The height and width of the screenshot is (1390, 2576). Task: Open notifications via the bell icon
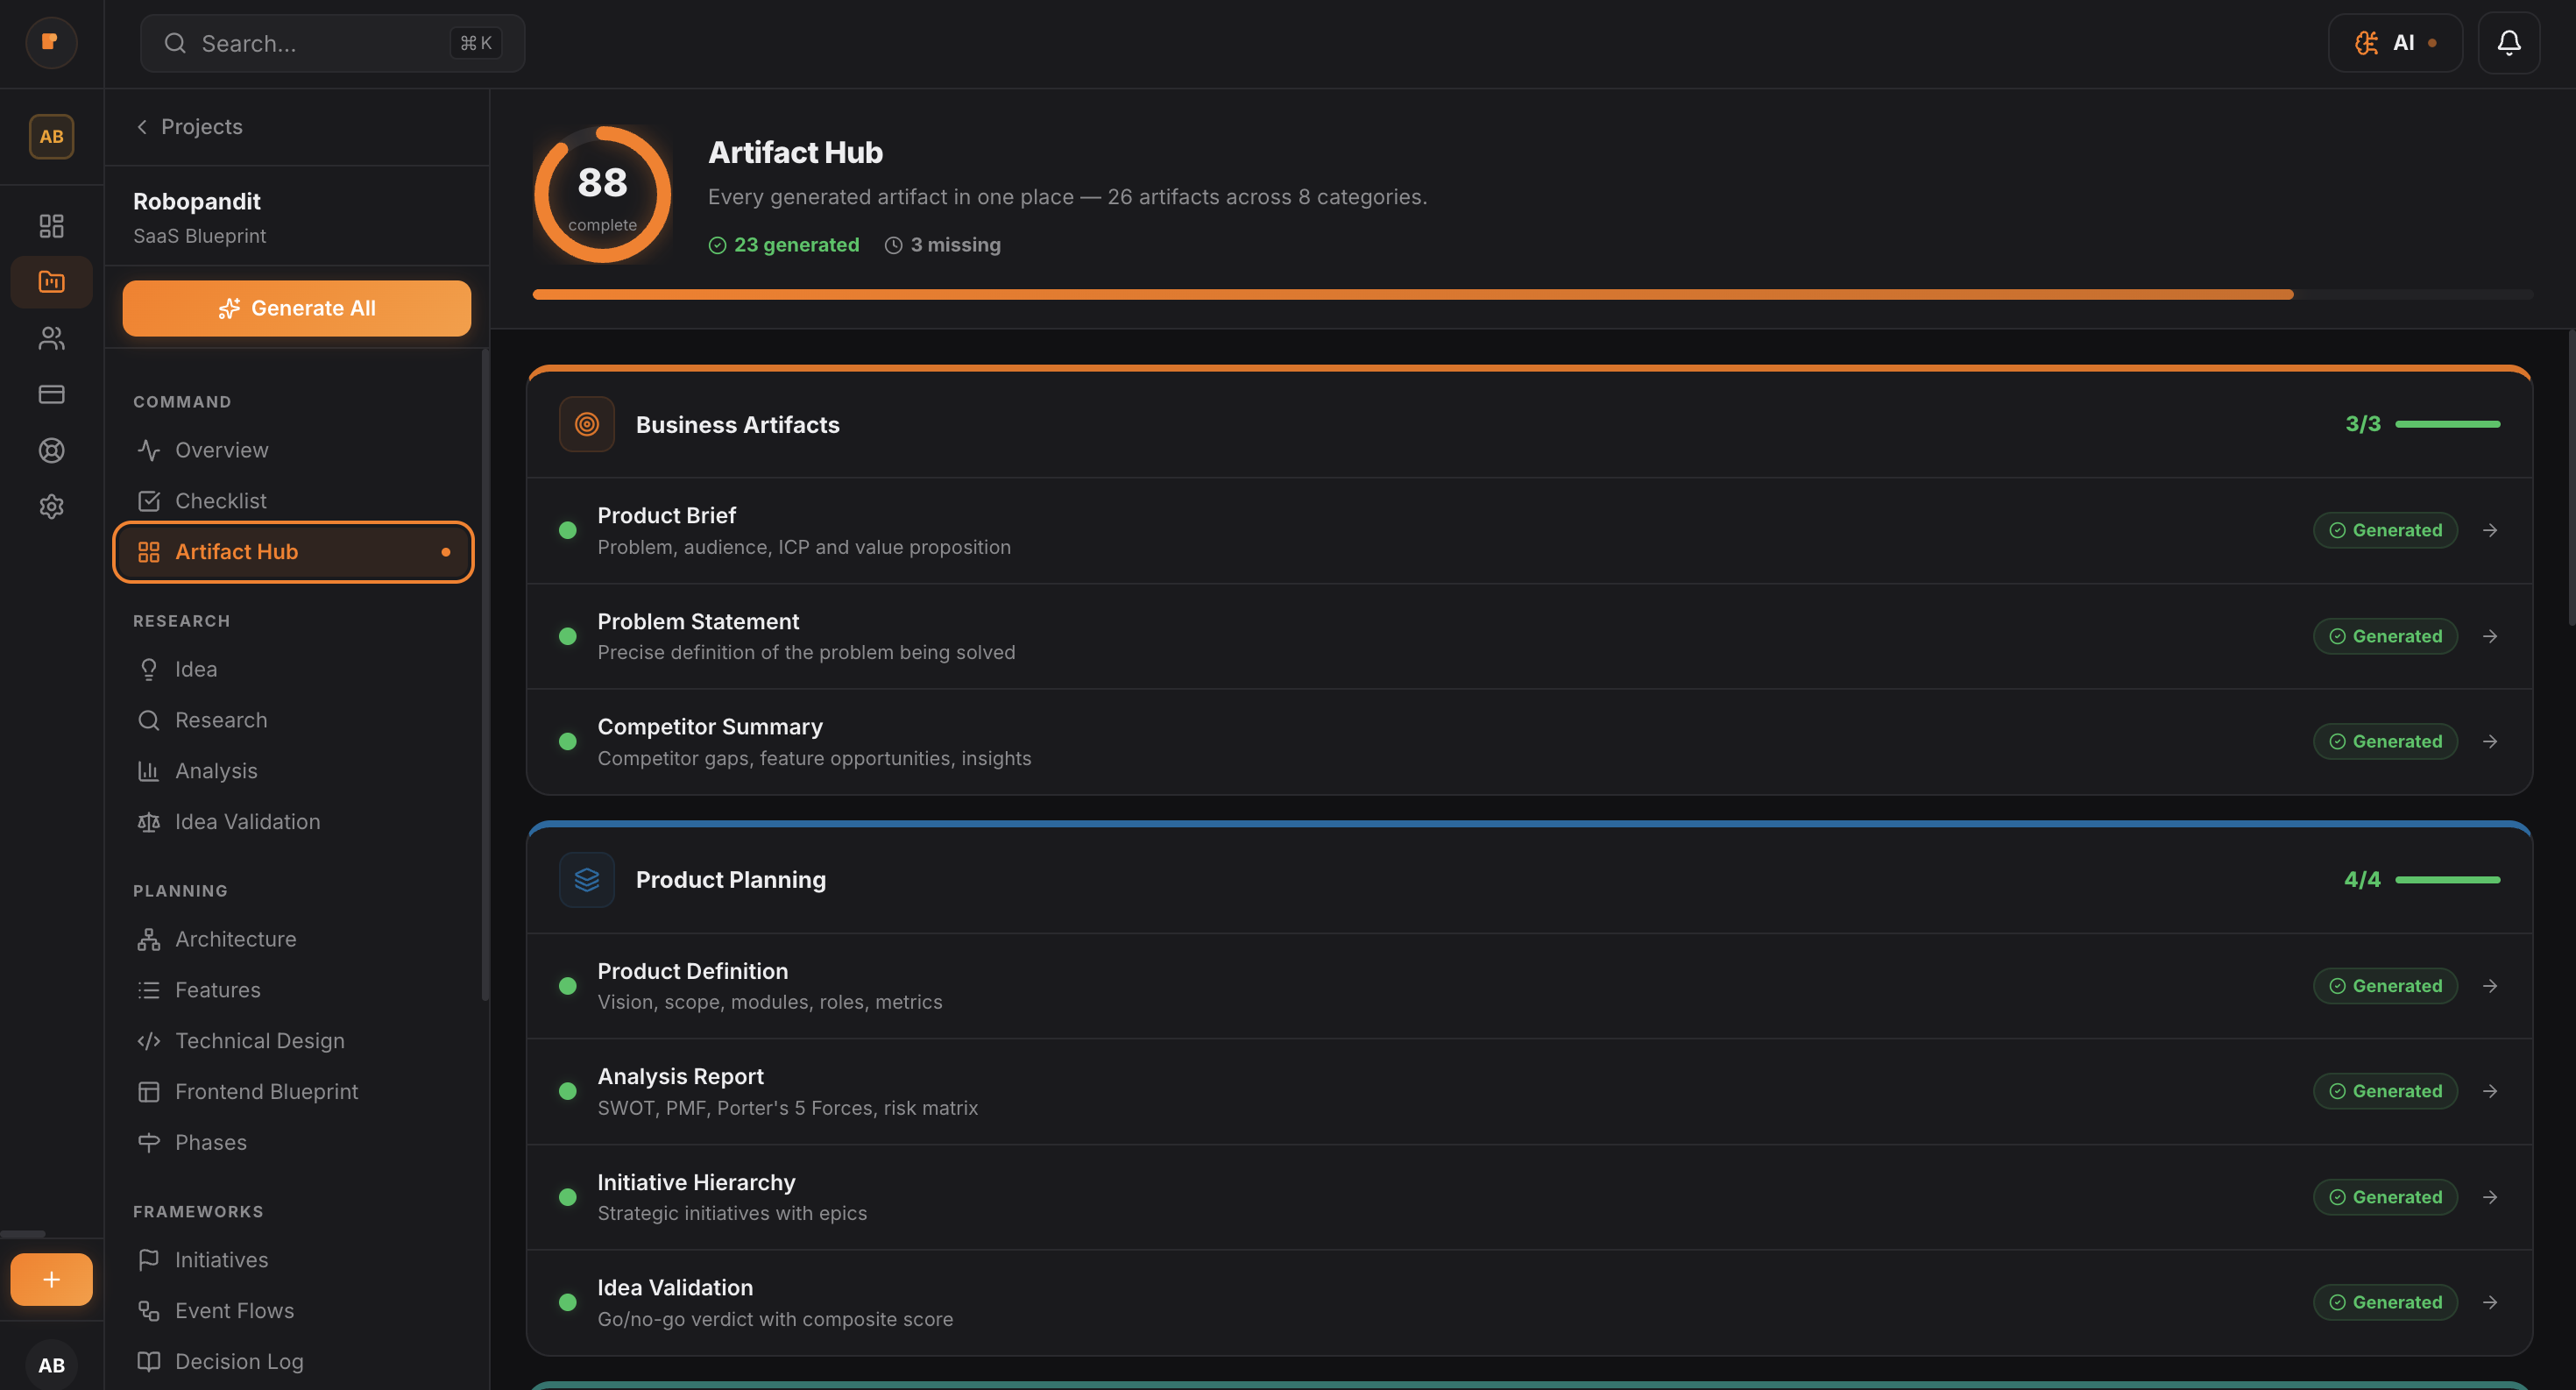point(2508,42)
